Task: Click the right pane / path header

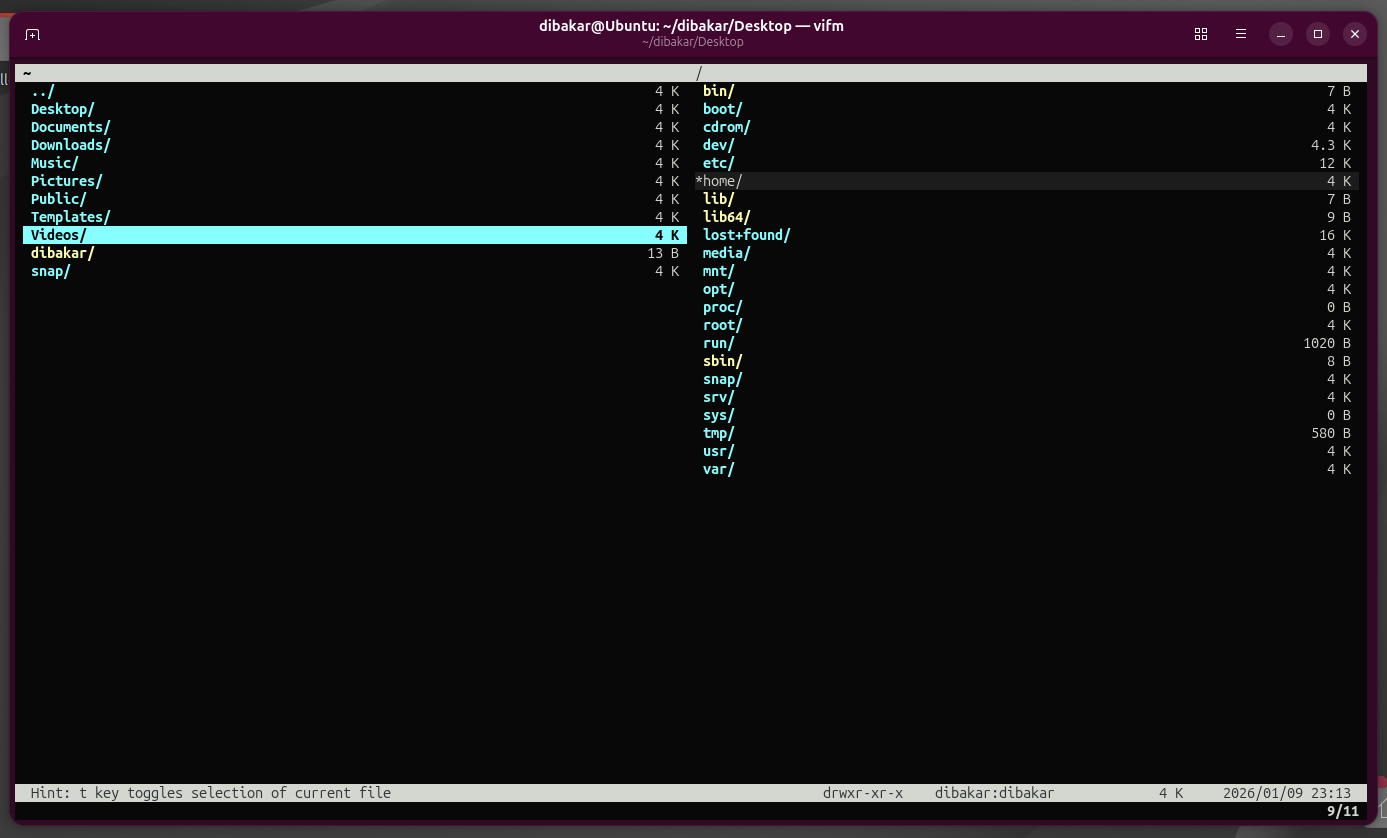Action: [699, 73]
